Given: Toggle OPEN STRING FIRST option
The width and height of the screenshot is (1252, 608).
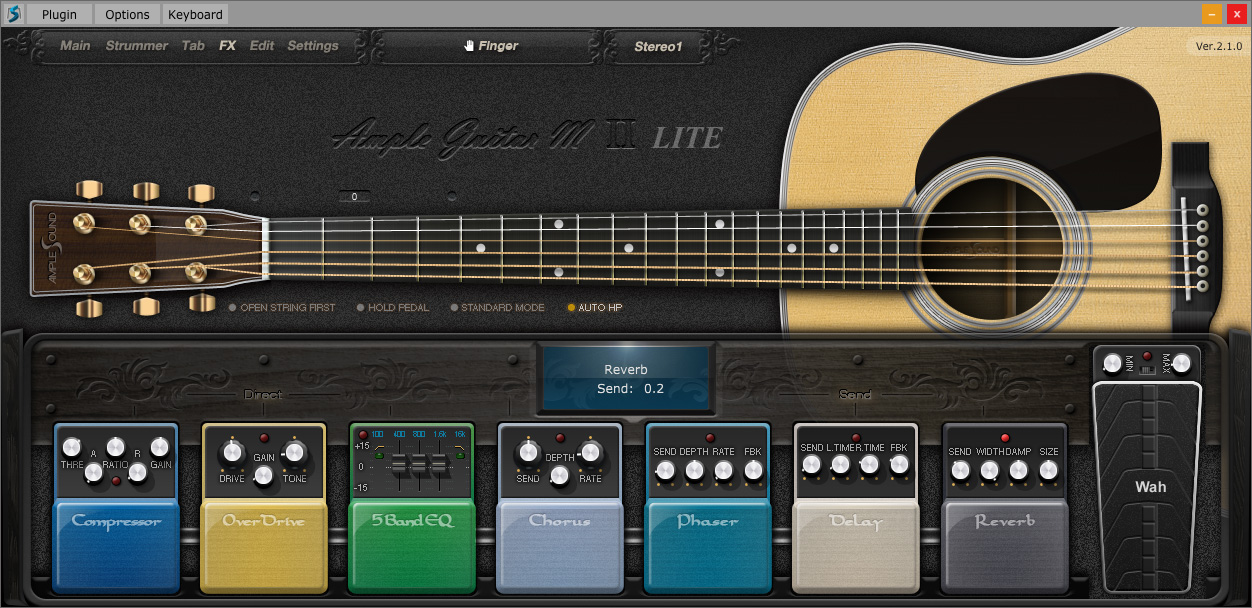Looking at the screenshot, I should coord(282,308).
